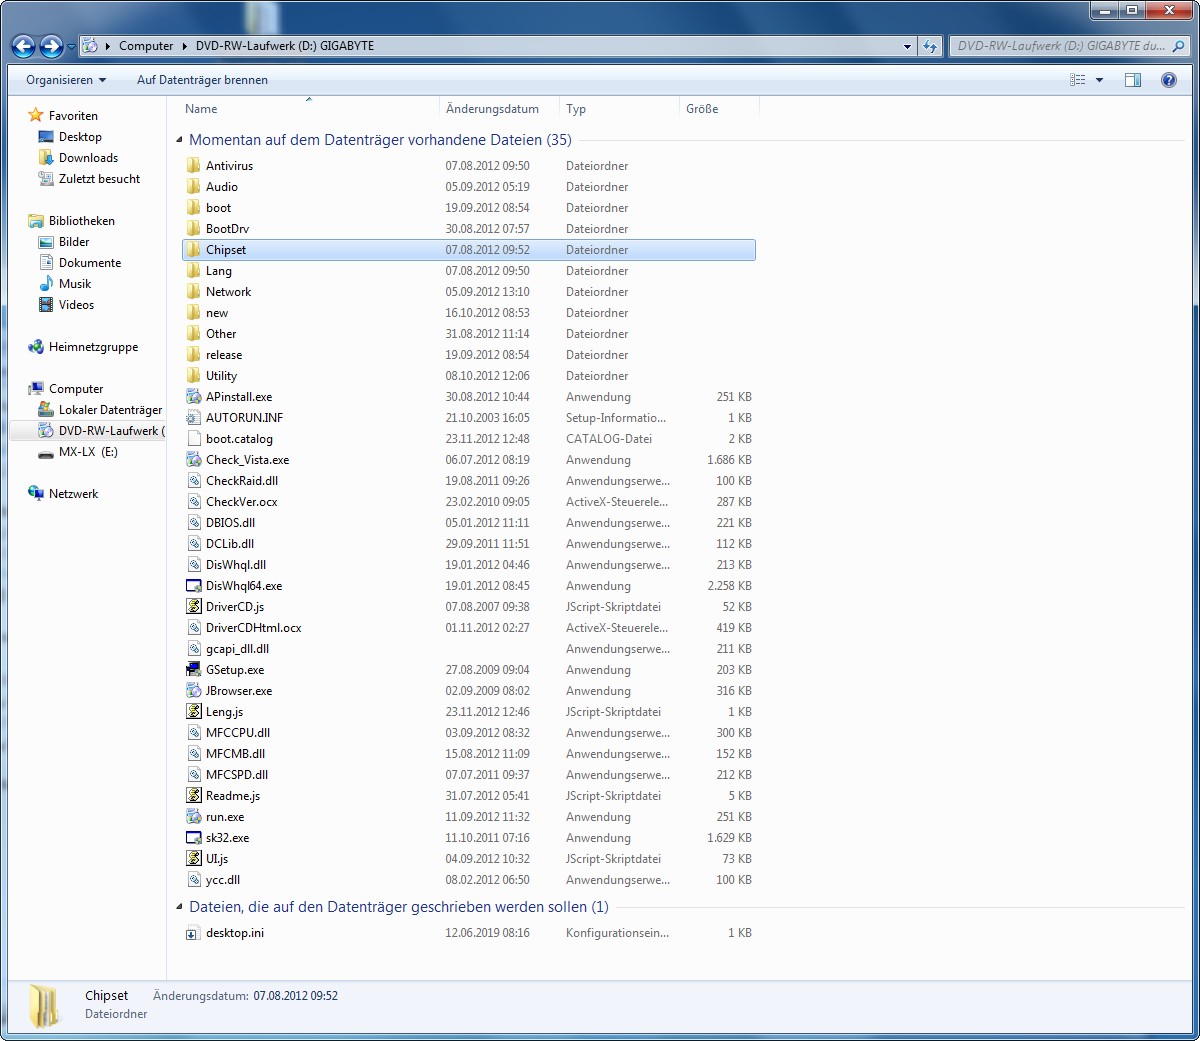The width and height of the screenshot is (1200, 1041).
Task: Open the view options dropdown arrow
Action: click(1099, 80)
